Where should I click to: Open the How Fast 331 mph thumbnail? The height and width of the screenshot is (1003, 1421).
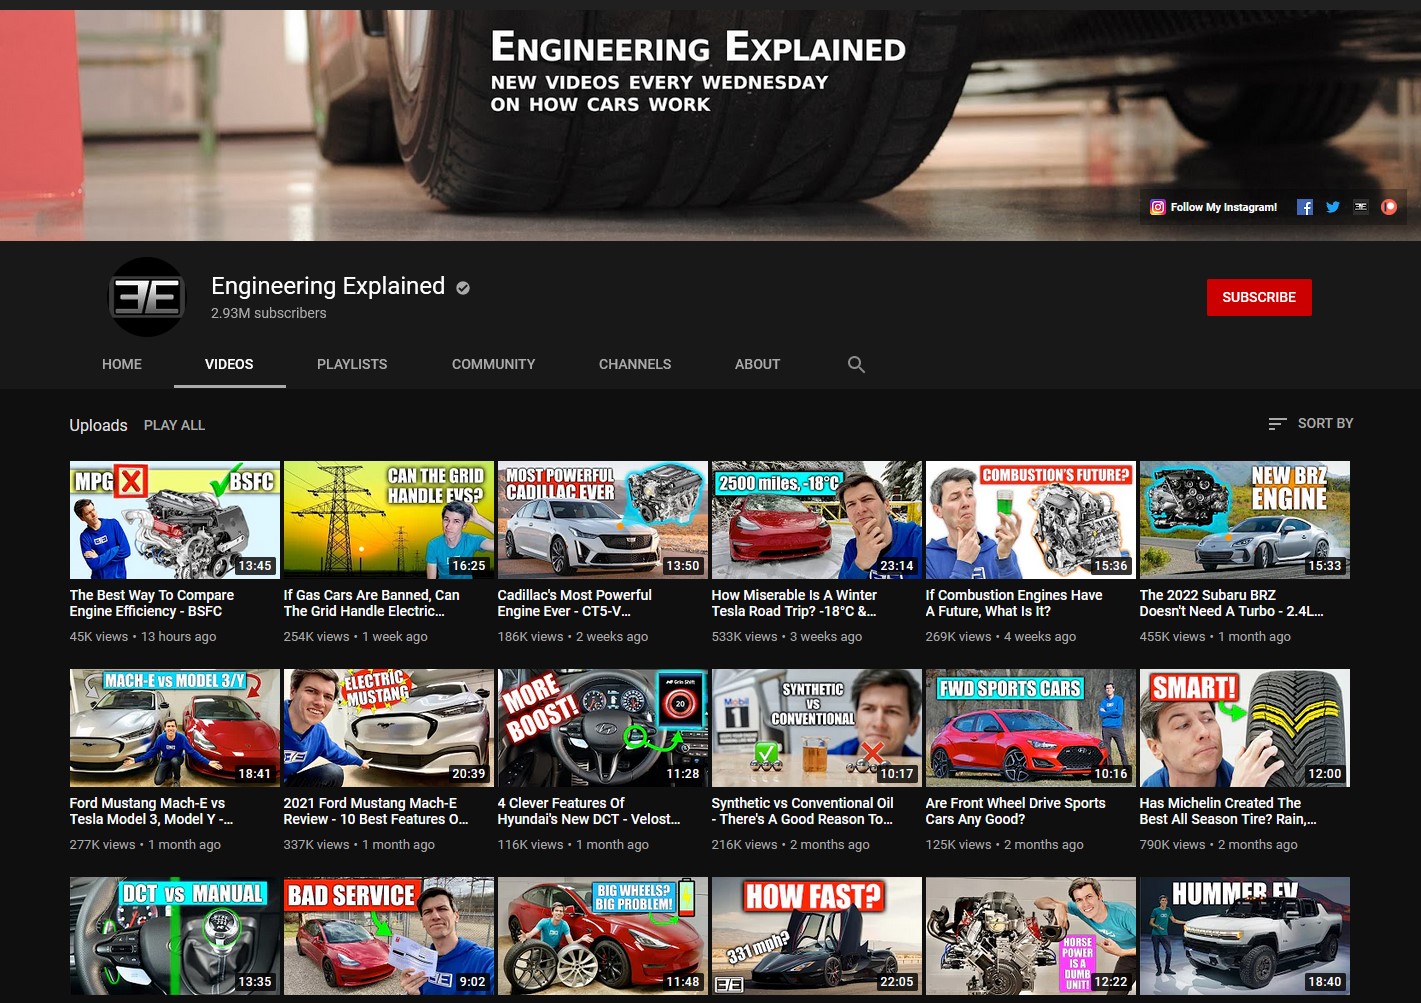click(x=817, y=936)
